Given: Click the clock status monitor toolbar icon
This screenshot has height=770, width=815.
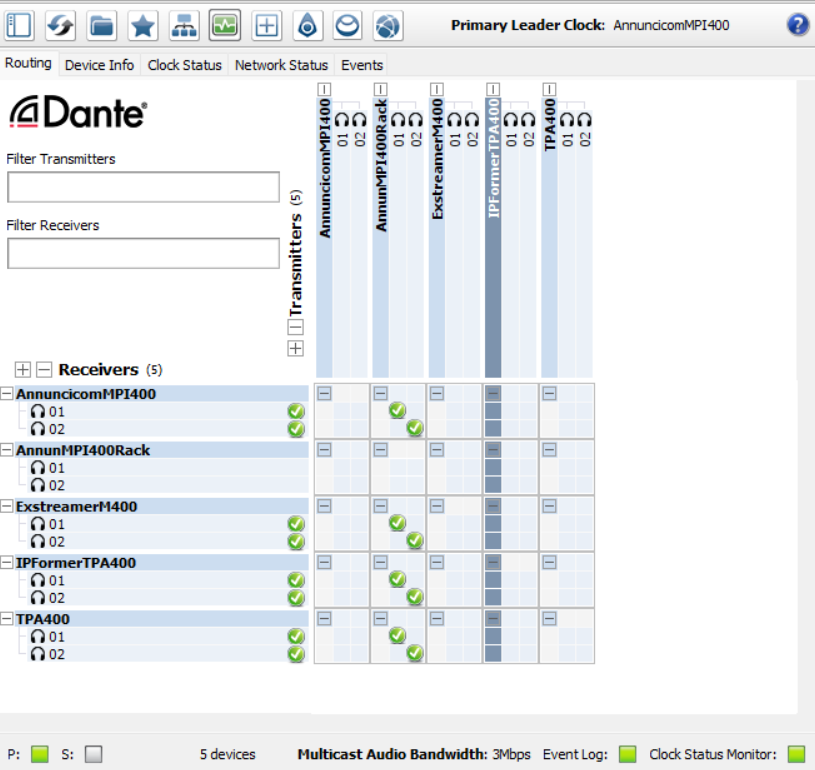Looking at the screenshot, I should 224,25.
